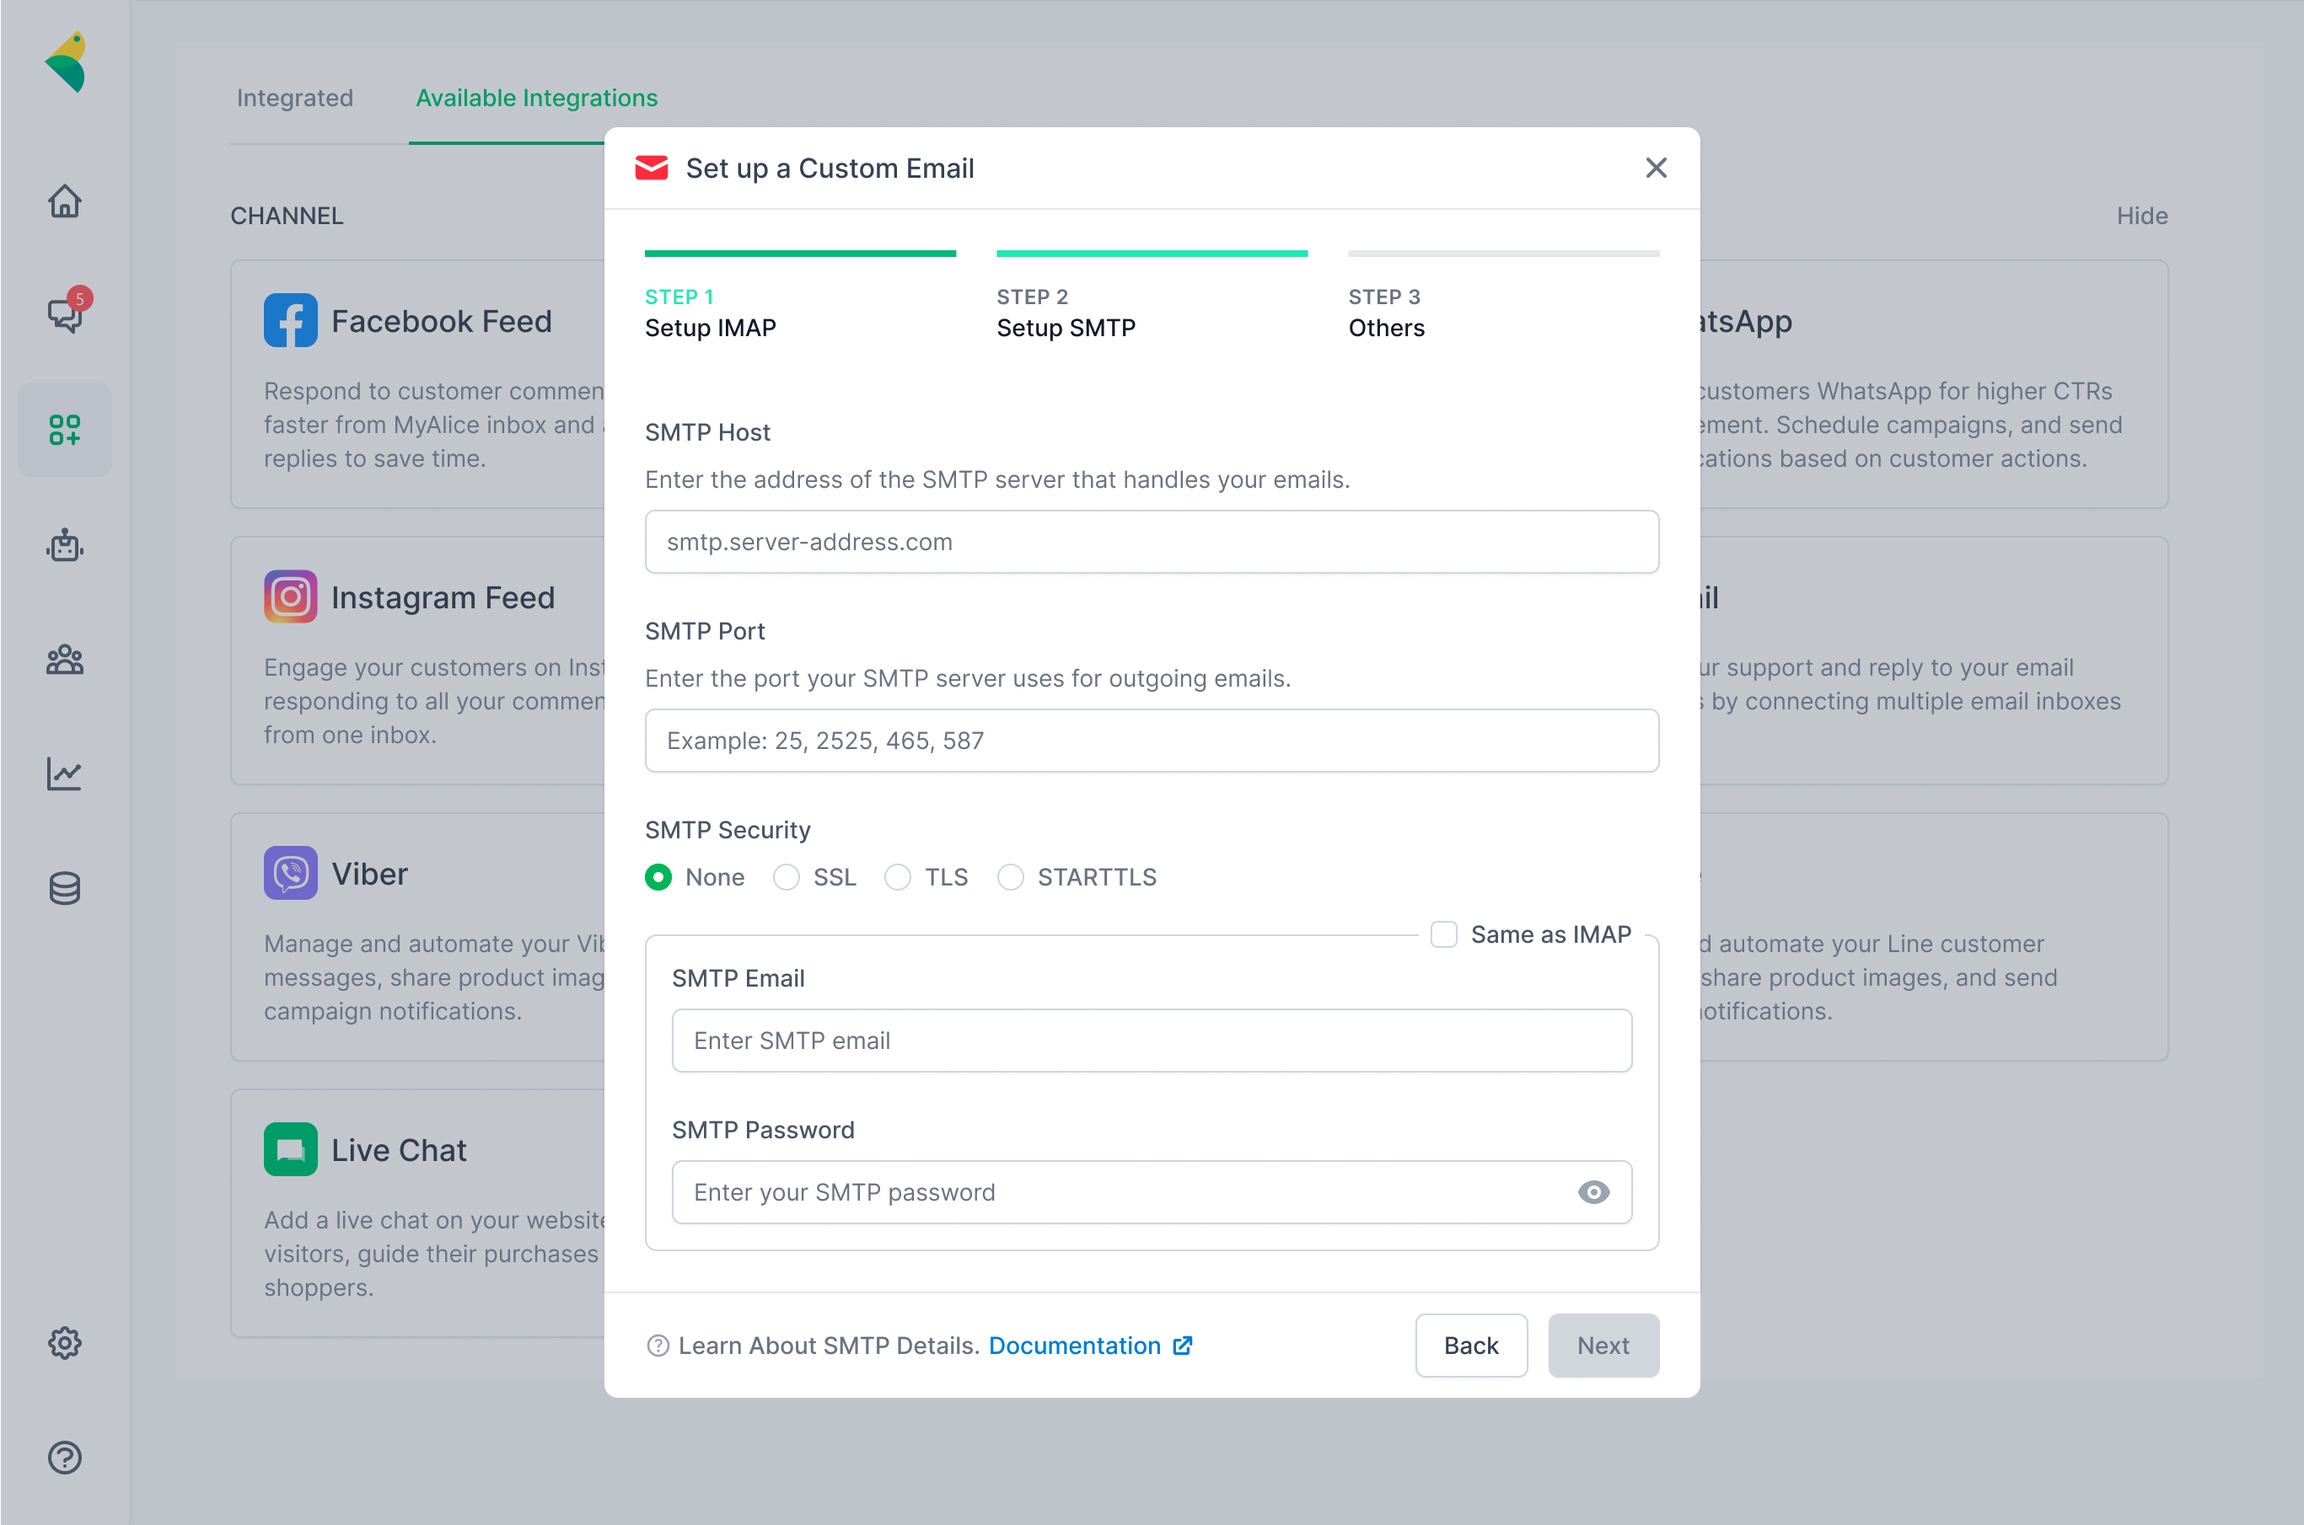
Task: Check the Same as IMAP box
Action: [1443, 934]
